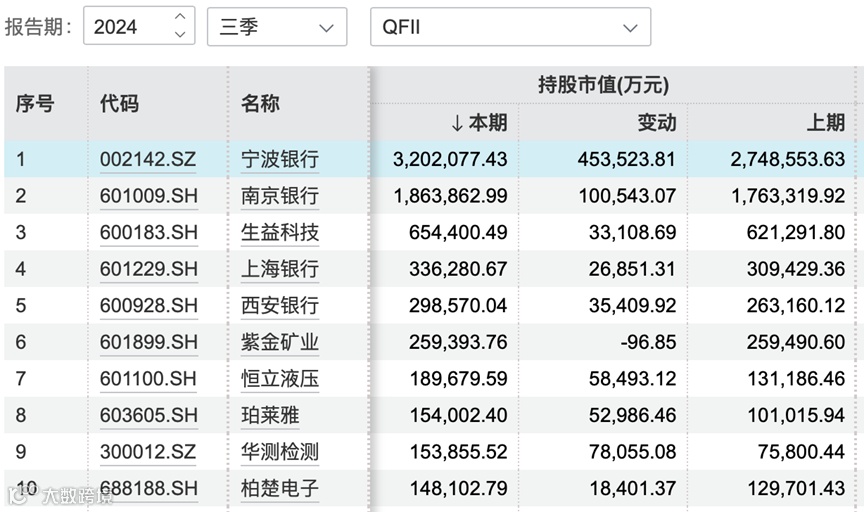Select the value 336,280.67
Image resolution: width=864 pixels, height=512 pixels.
point(458,268)
